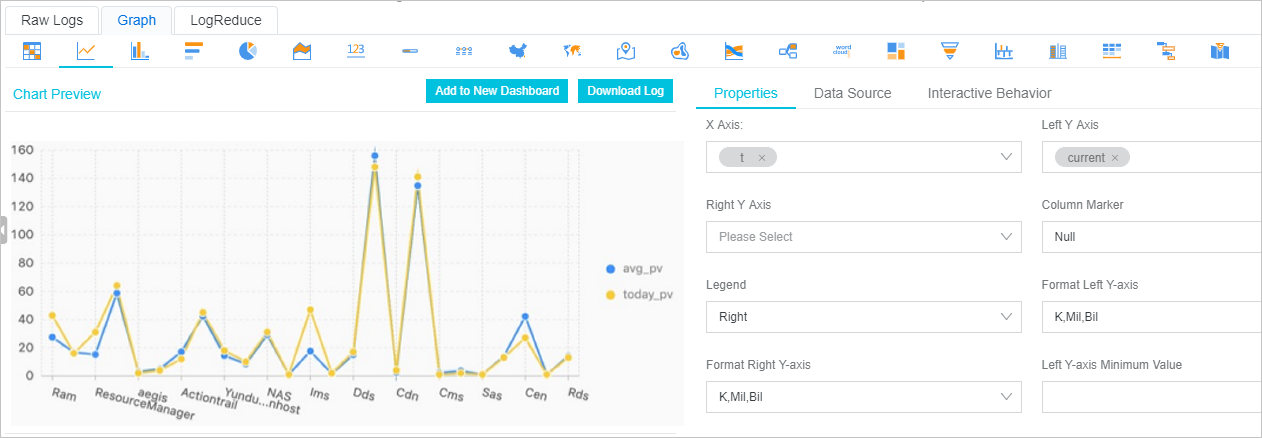The height and width of the screenshot is (438, 1262).
Task: Switch to the LogReduce tab
Action: (225, 20)
